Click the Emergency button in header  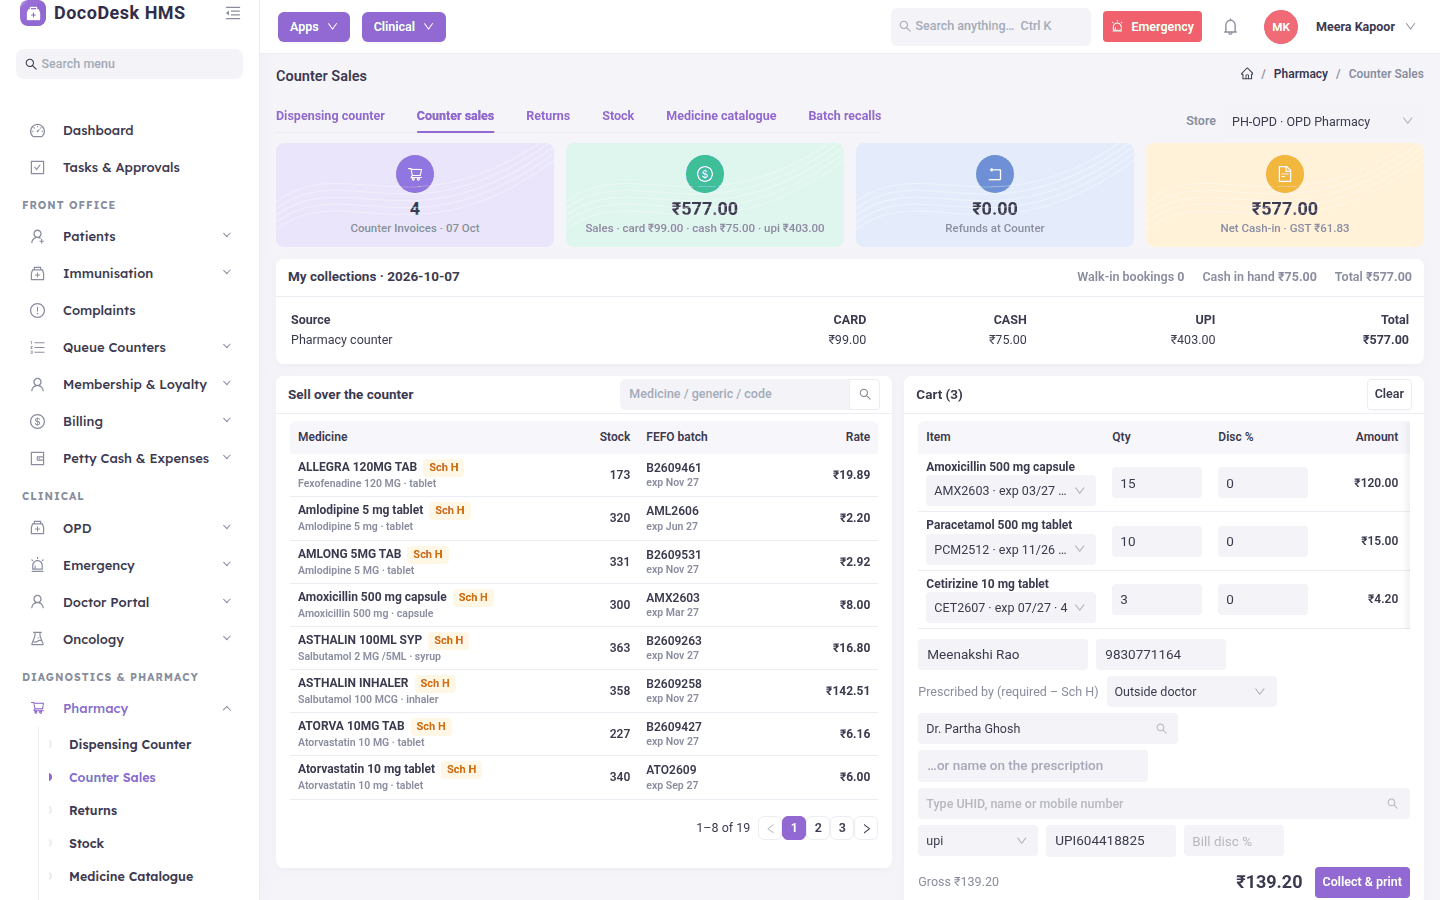click(1152, 27)
